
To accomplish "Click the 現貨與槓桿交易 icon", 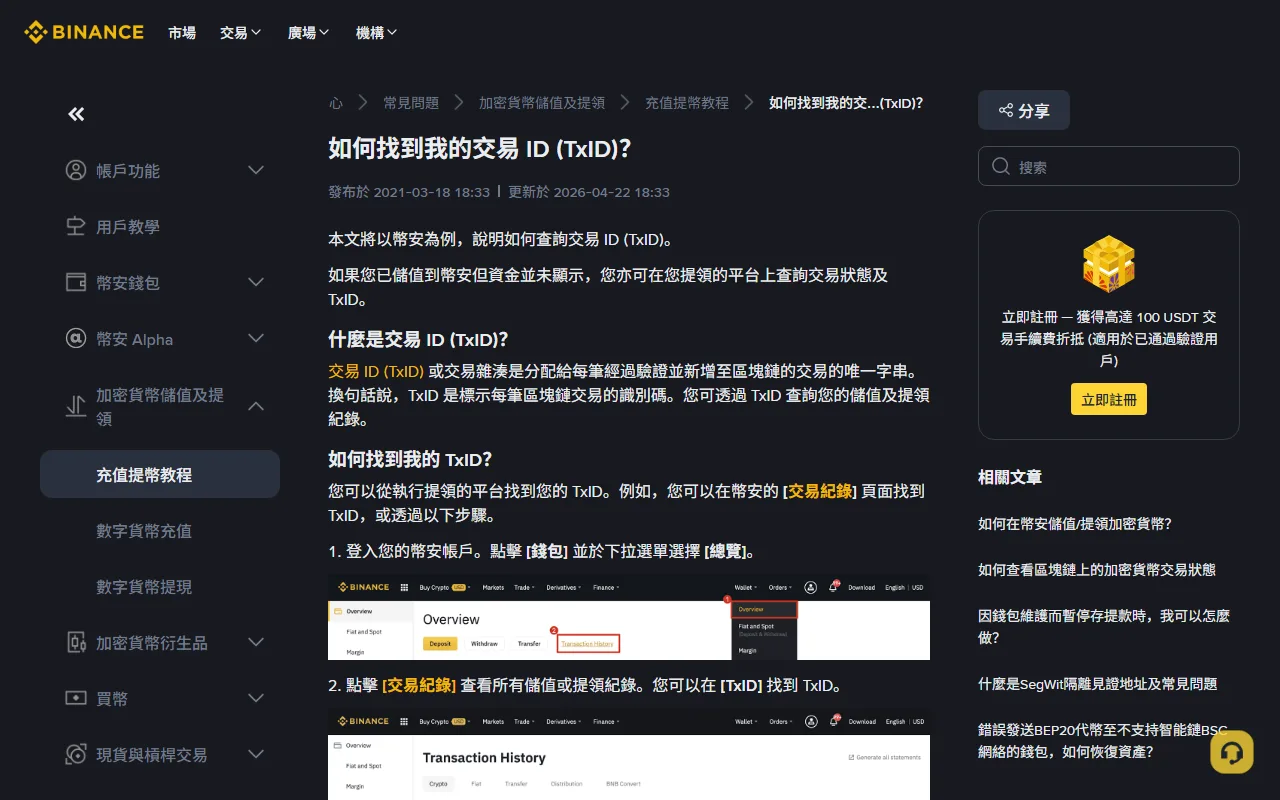I will (76, 754).
